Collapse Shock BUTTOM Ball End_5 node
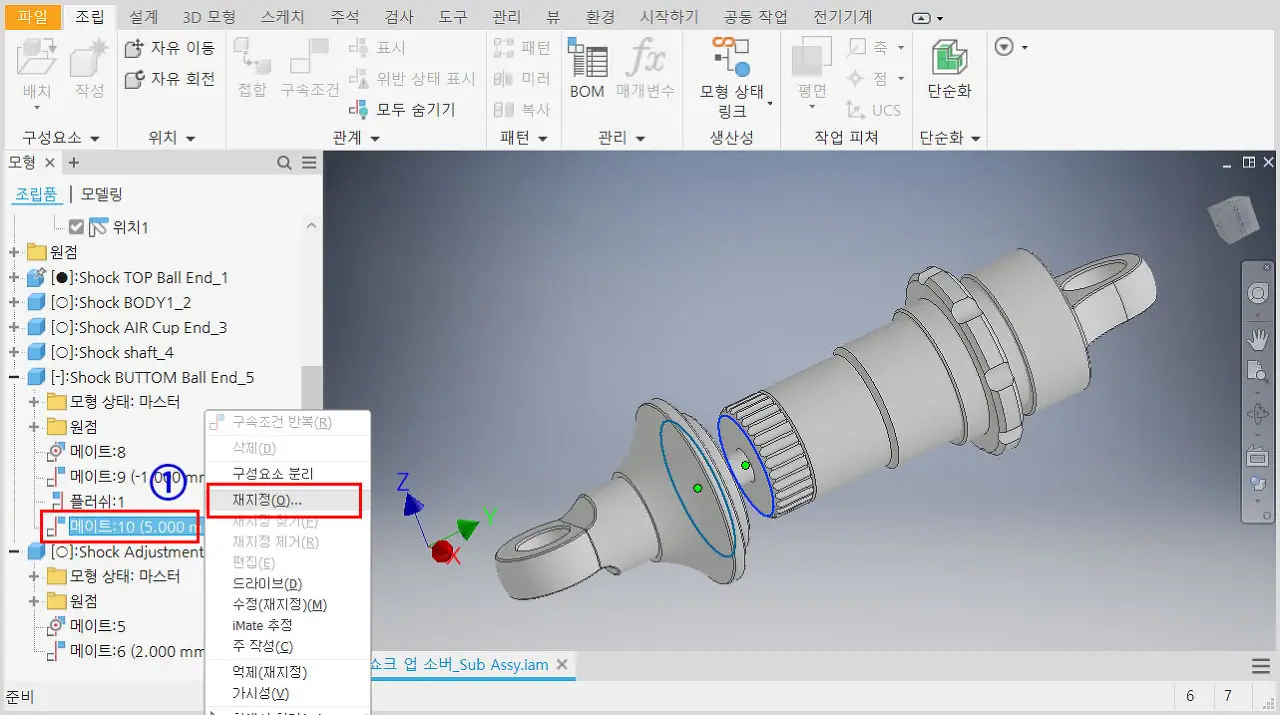 14,377
